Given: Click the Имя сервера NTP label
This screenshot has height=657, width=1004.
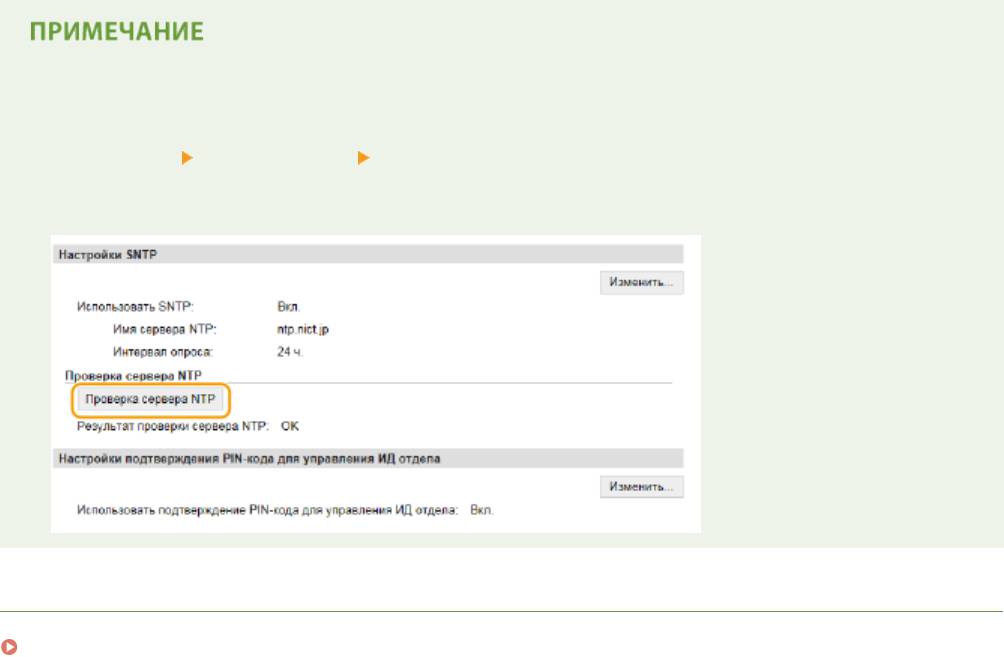Looking at the screenshot, I should coord(164,329).
